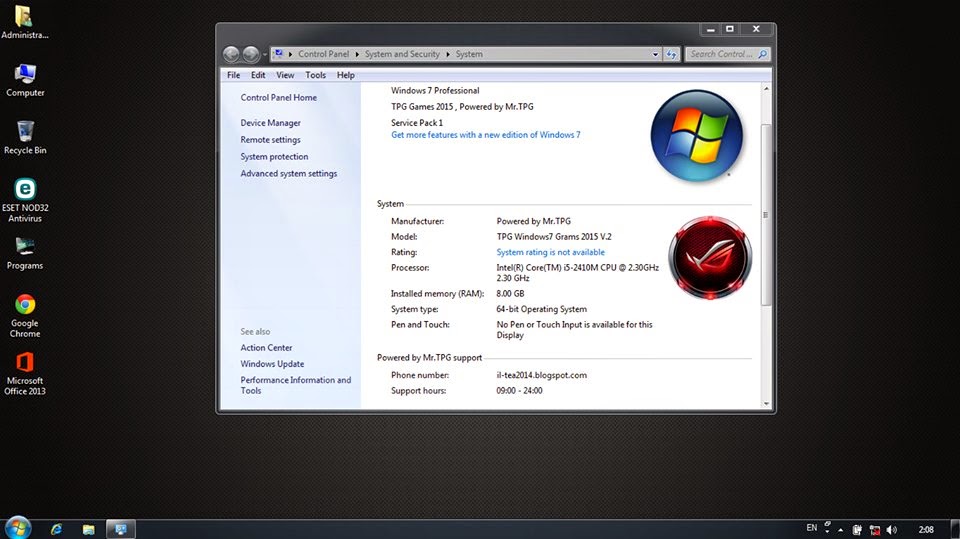960x539 pixels.
Task: Open the Administrator folder desktop icon
Action: (24, 21)
